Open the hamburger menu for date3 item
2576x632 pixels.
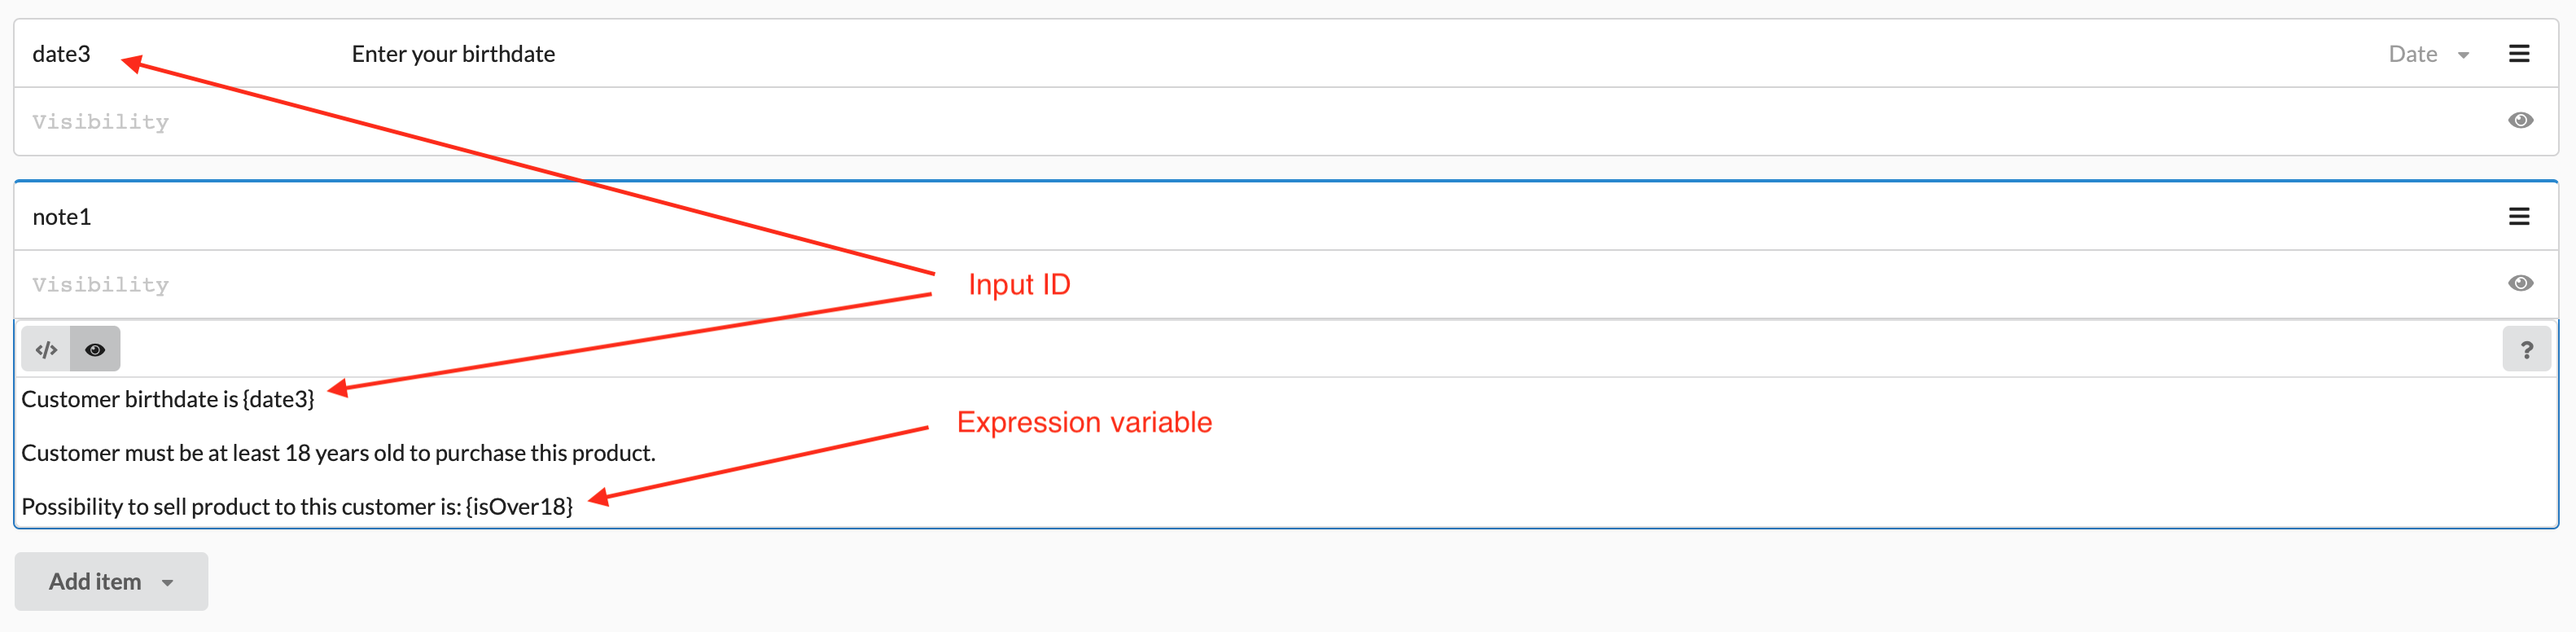tap(2519, 54)
